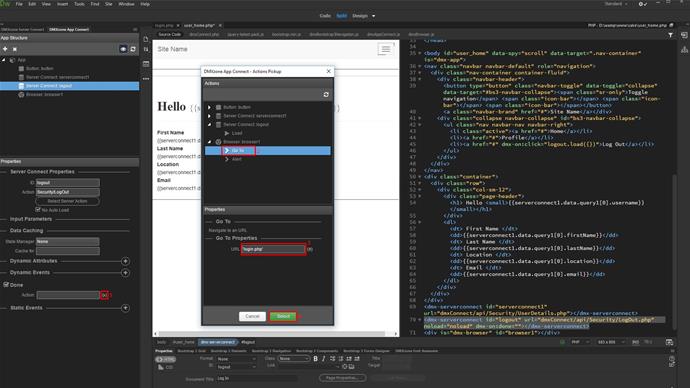Select the body tag in tag selector
The width and height of the screenshot is (690, 388).
click(162, 342)
